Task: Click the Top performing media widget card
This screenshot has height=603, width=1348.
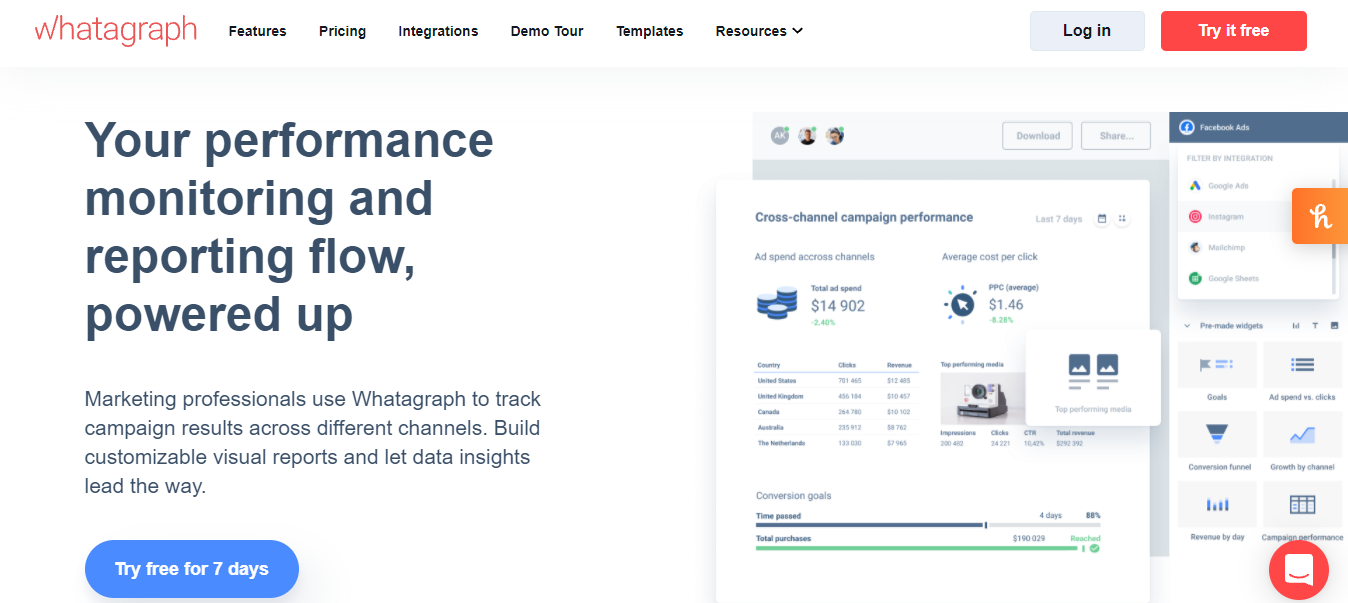Action: pyautogui.click(x=1093, y=378)
